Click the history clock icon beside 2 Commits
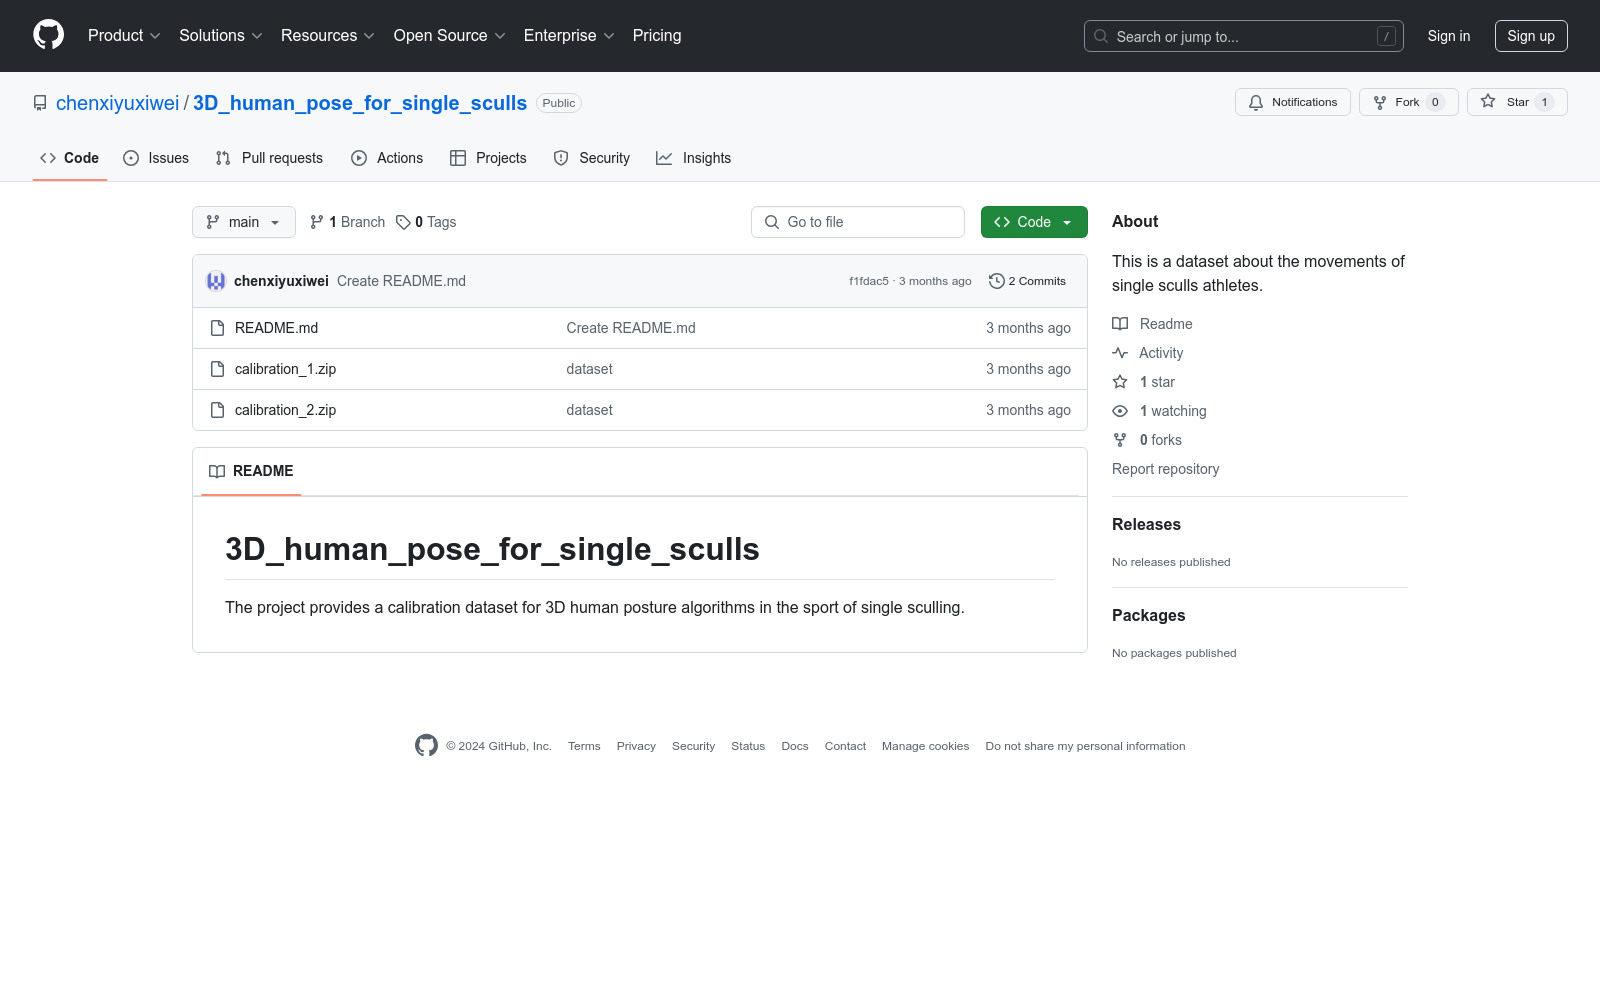1600x1000 pixels. pyautogui.click(x=996, y=281)
